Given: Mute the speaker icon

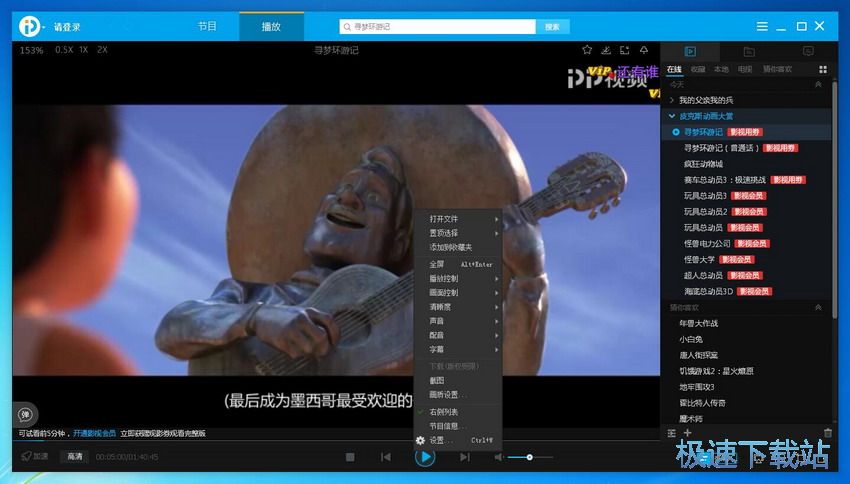Looking at the screenshot, I should click(498, 457).
